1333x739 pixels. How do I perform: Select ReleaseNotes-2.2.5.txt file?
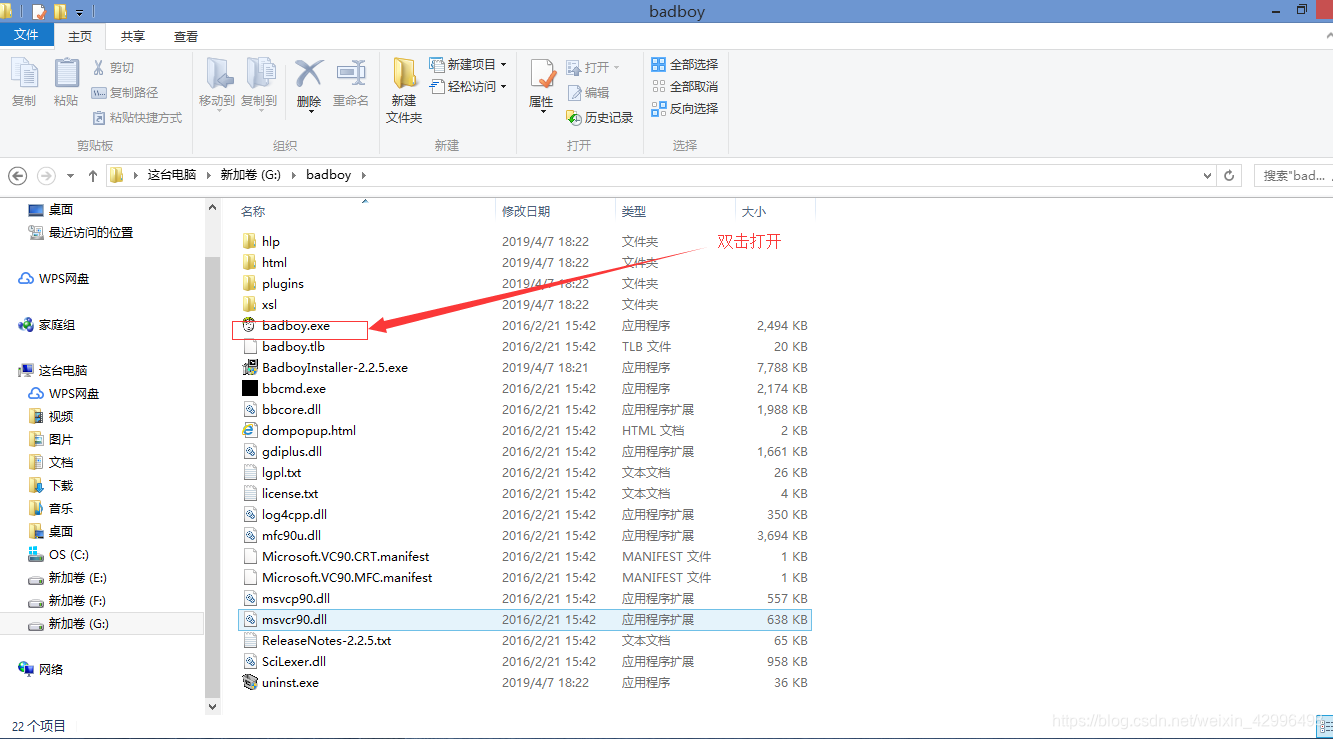(x=317, y=640)
